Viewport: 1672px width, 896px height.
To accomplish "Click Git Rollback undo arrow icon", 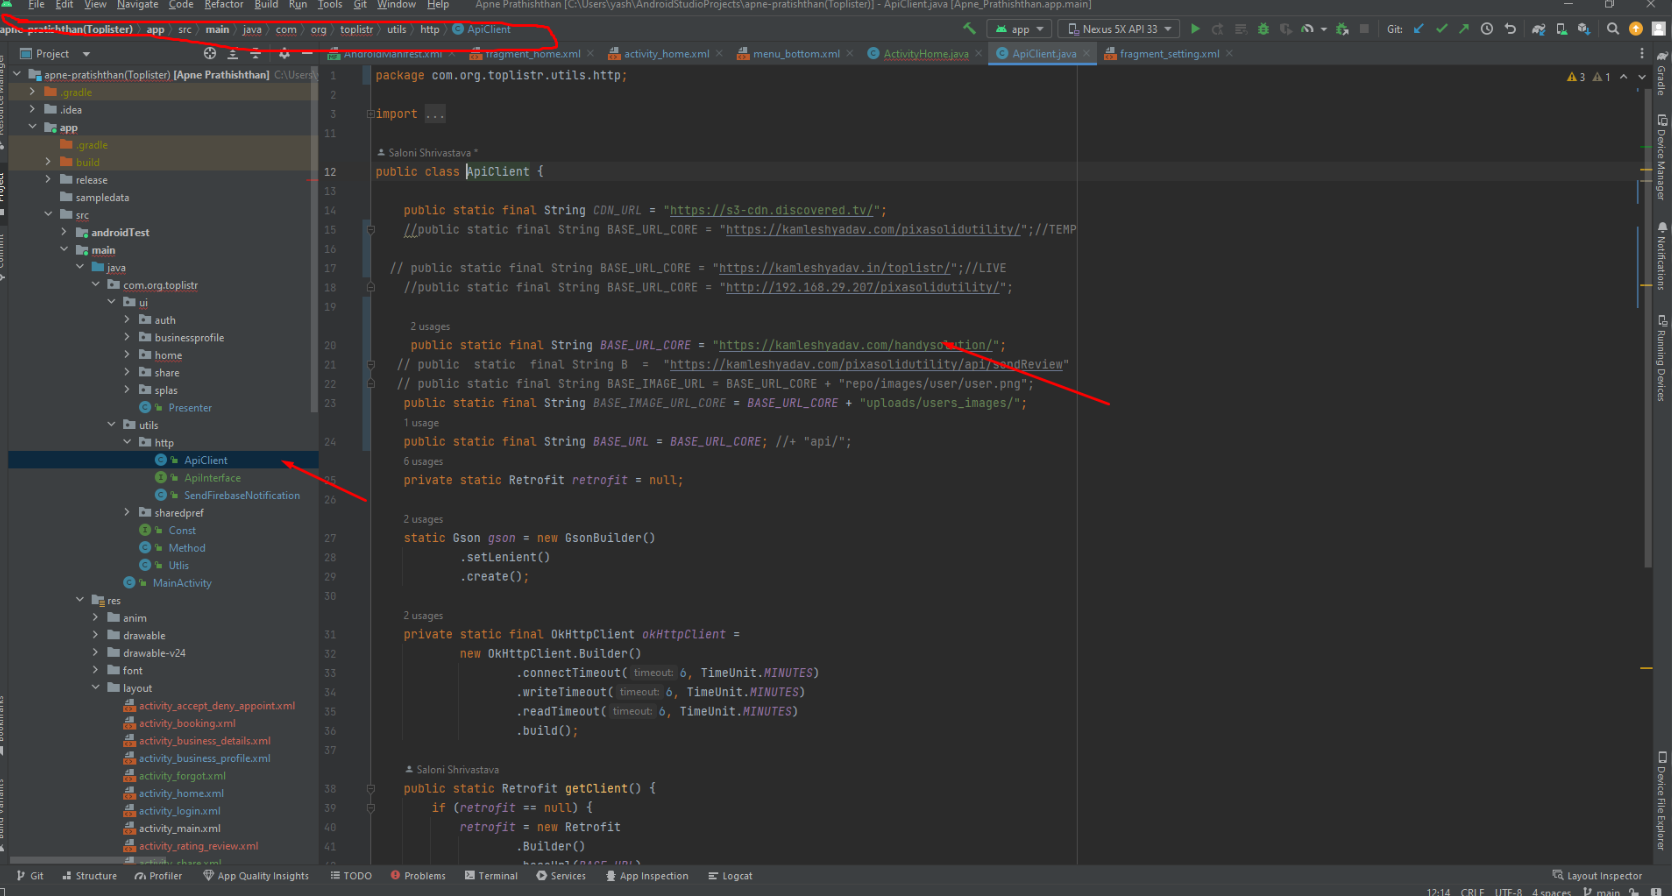I will coord(1510,29).
